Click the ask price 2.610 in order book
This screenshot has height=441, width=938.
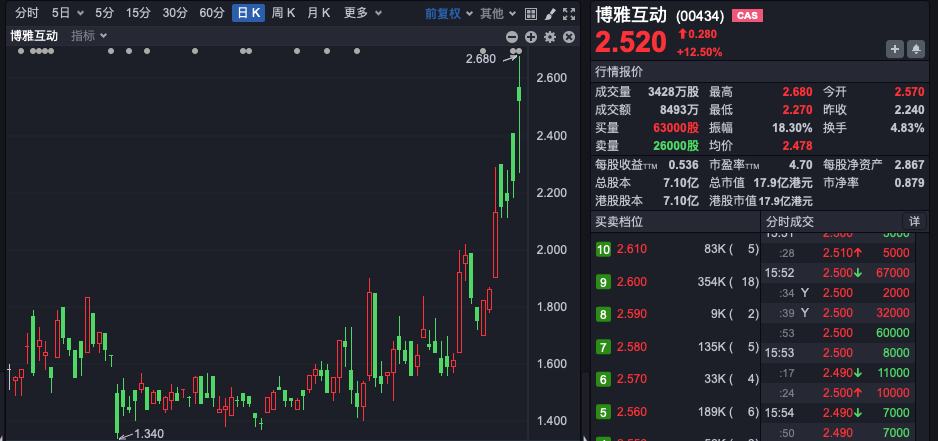click(632, 249)
